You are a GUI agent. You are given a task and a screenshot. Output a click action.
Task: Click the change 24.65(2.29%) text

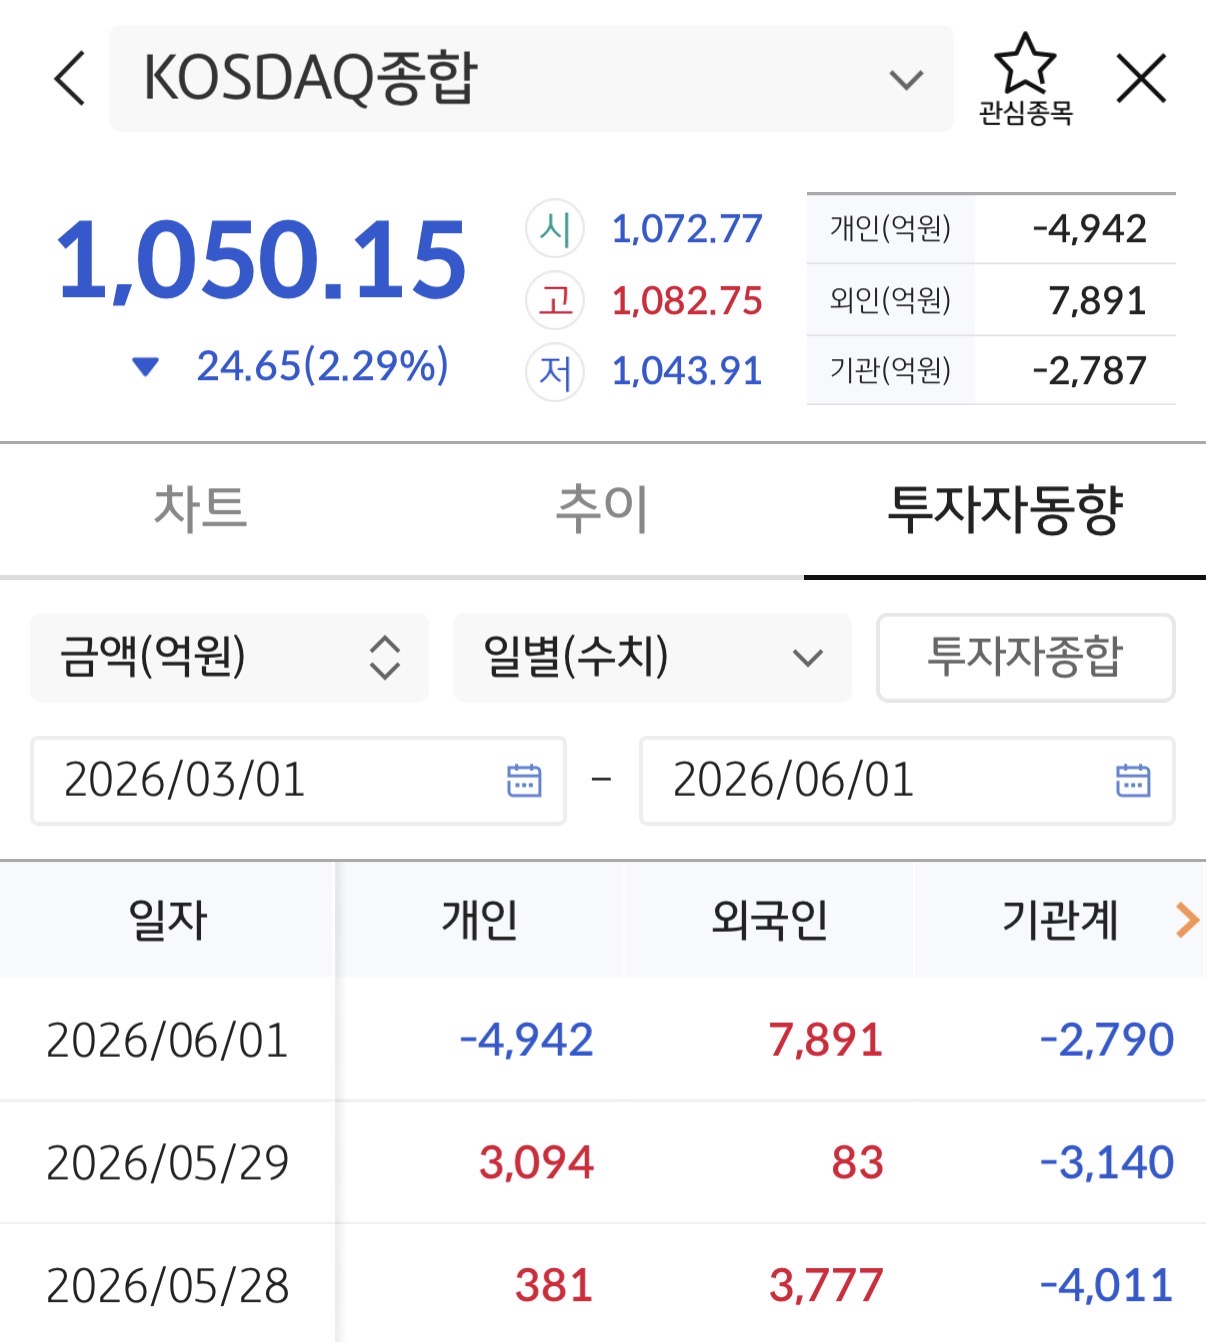point(323,366)
